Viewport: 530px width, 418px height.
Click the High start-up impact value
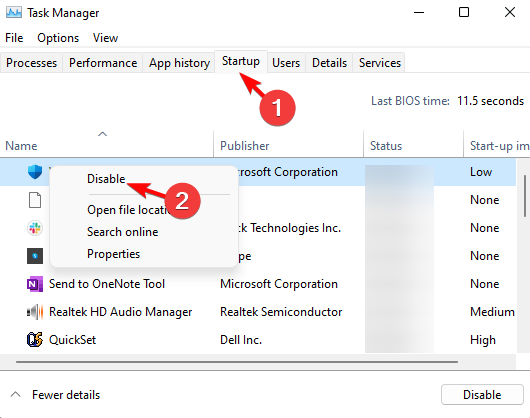coord(483,340)
